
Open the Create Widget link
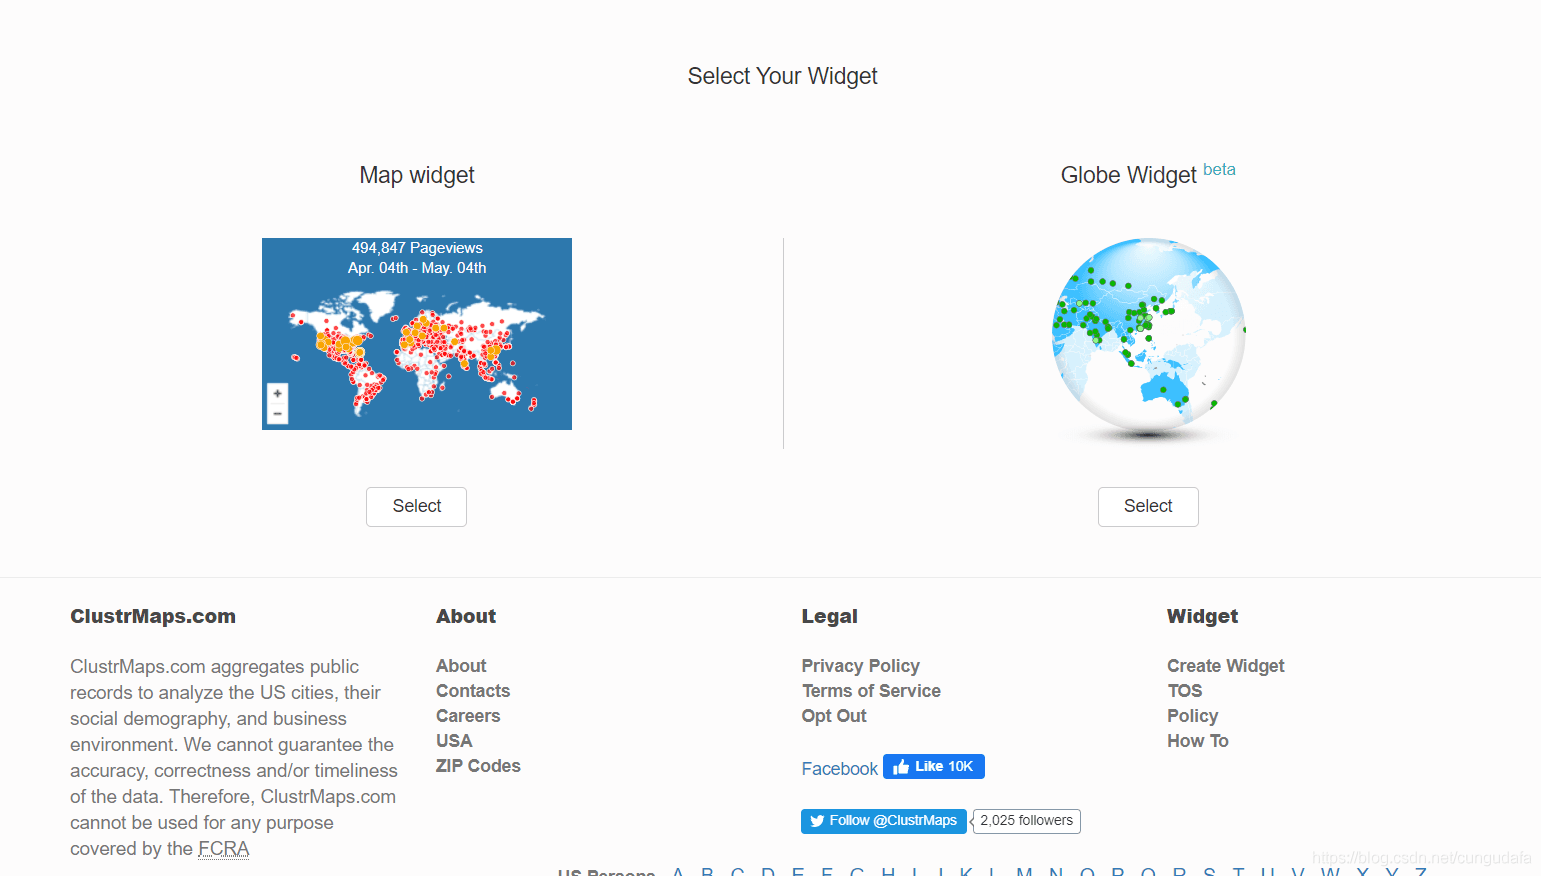pos(1225,666)
